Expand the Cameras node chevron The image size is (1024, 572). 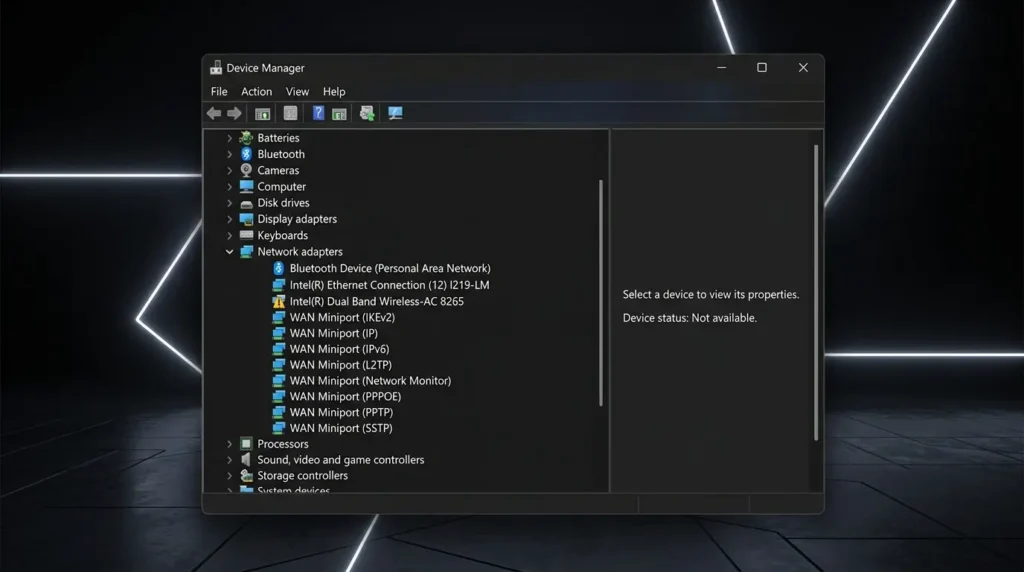pos(229,170)
